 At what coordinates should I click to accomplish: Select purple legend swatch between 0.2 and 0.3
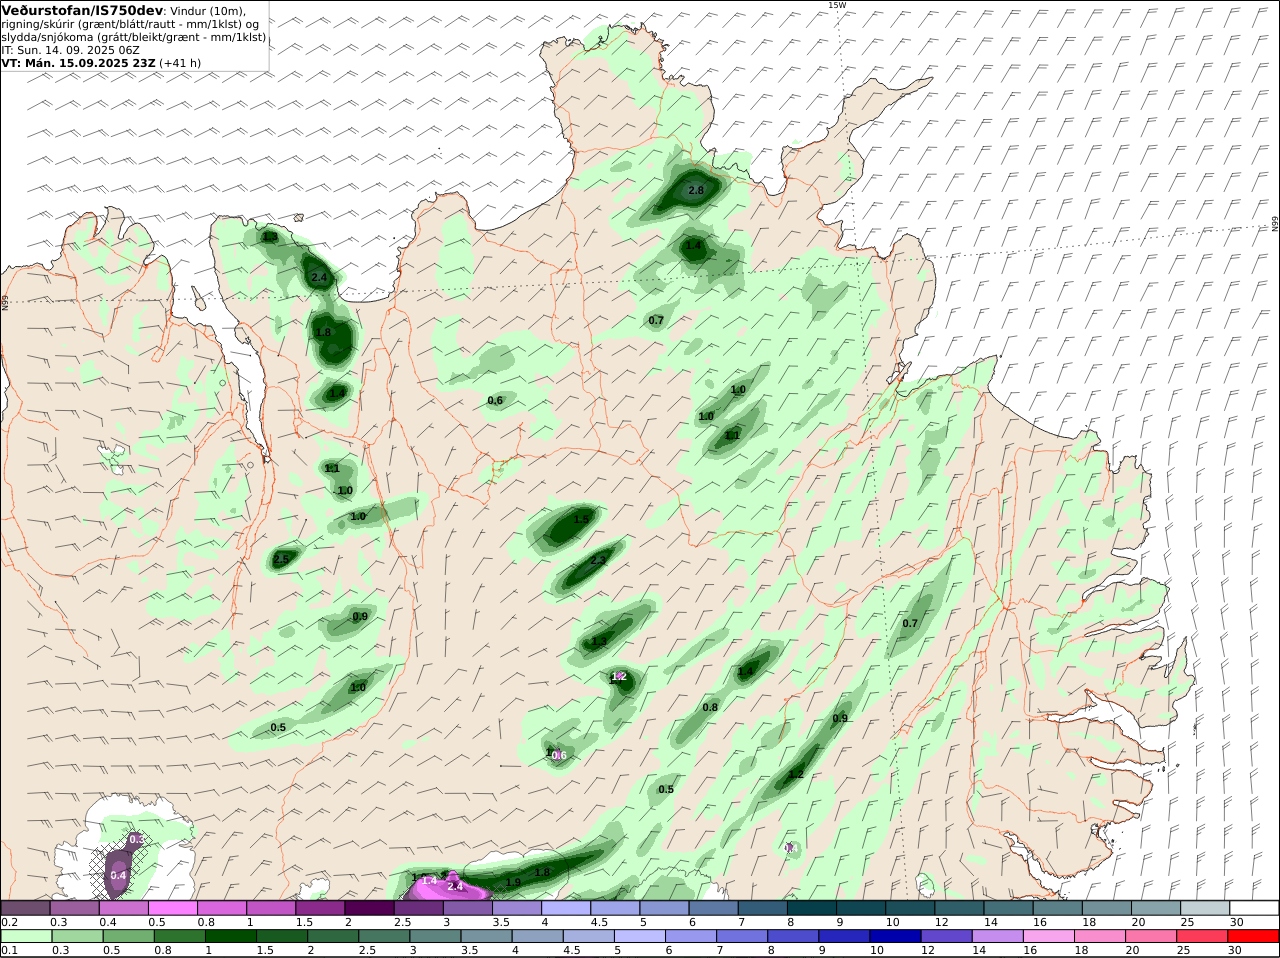click(25, 908)
